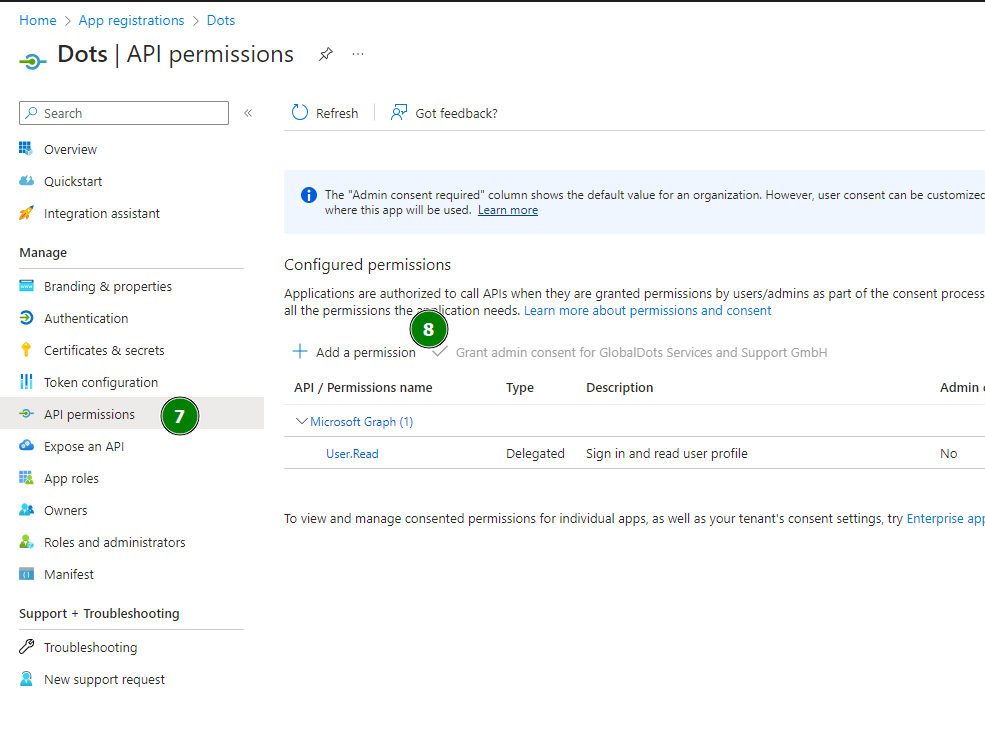The image size is (985, 735).
Task: Collapse the Microsoft Graph permissions group
Action: point(302,422)
